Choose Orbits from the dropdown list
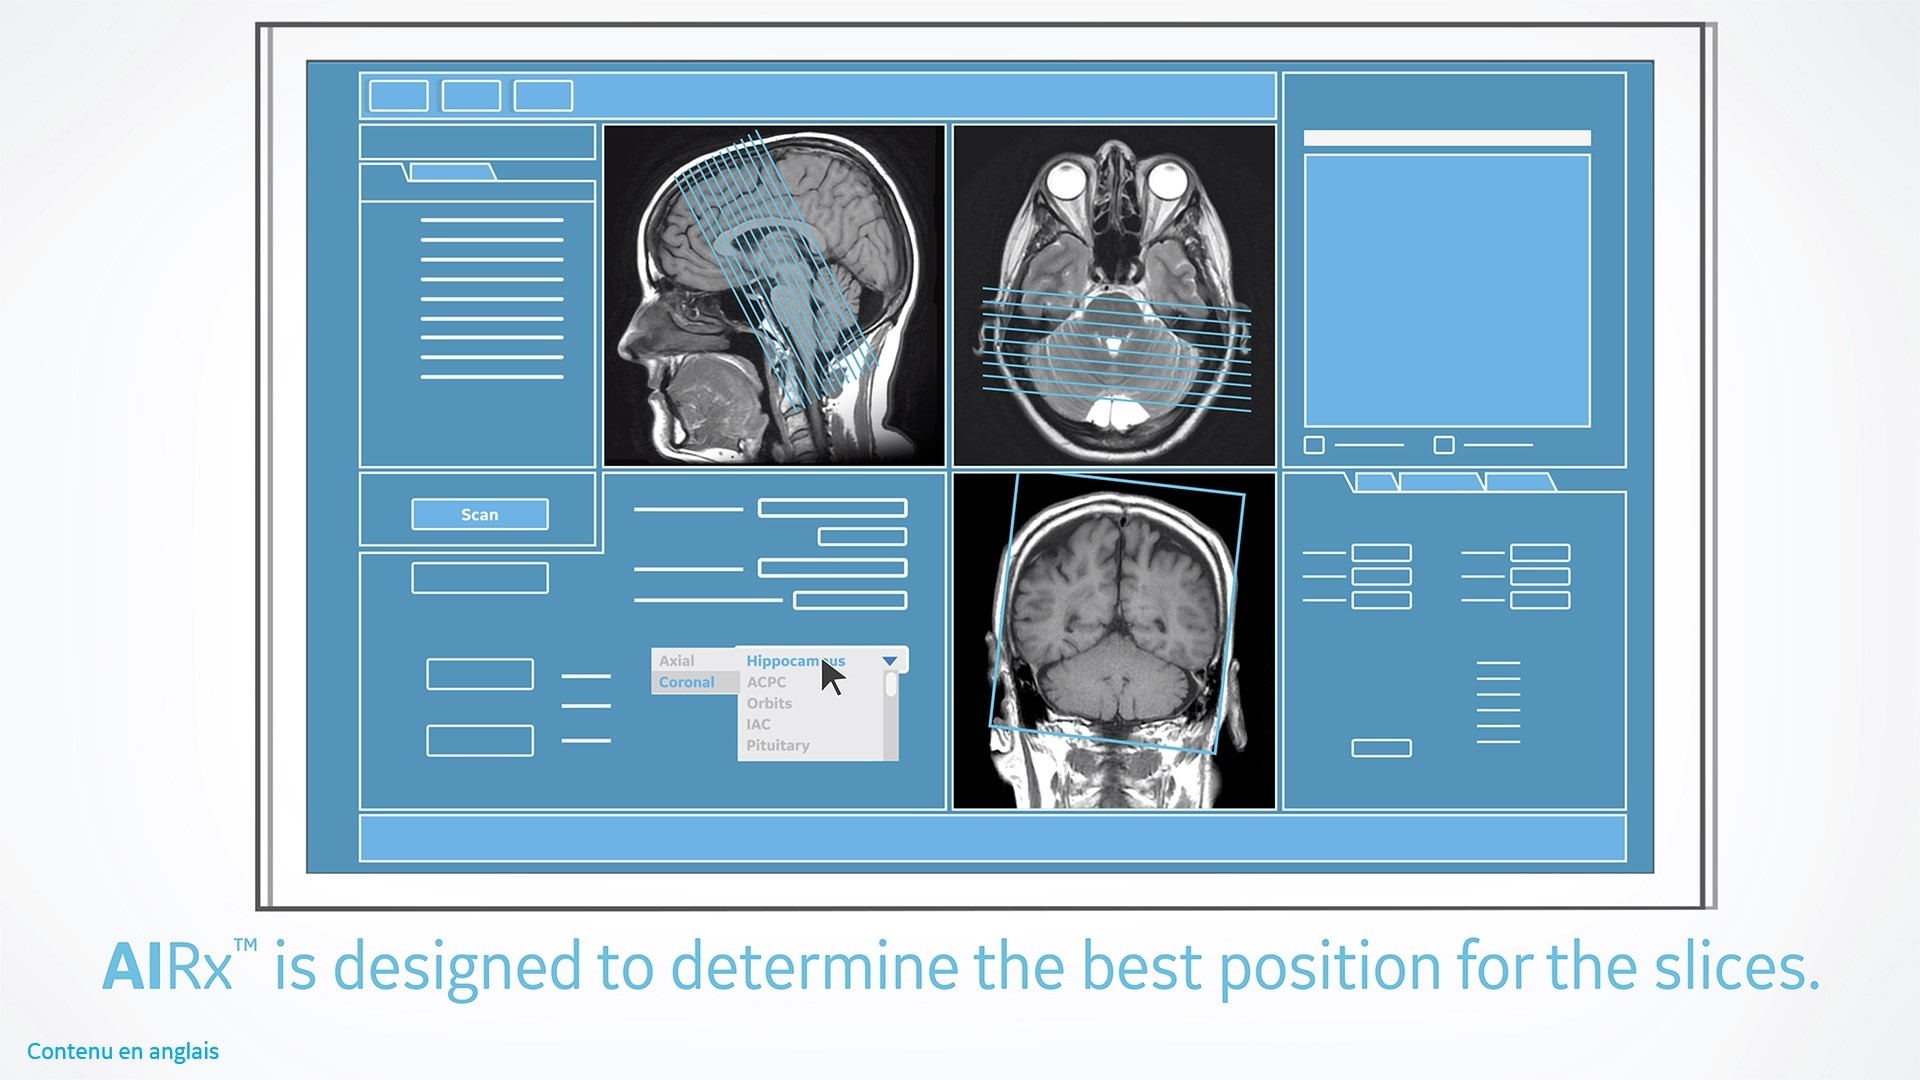 769,703
